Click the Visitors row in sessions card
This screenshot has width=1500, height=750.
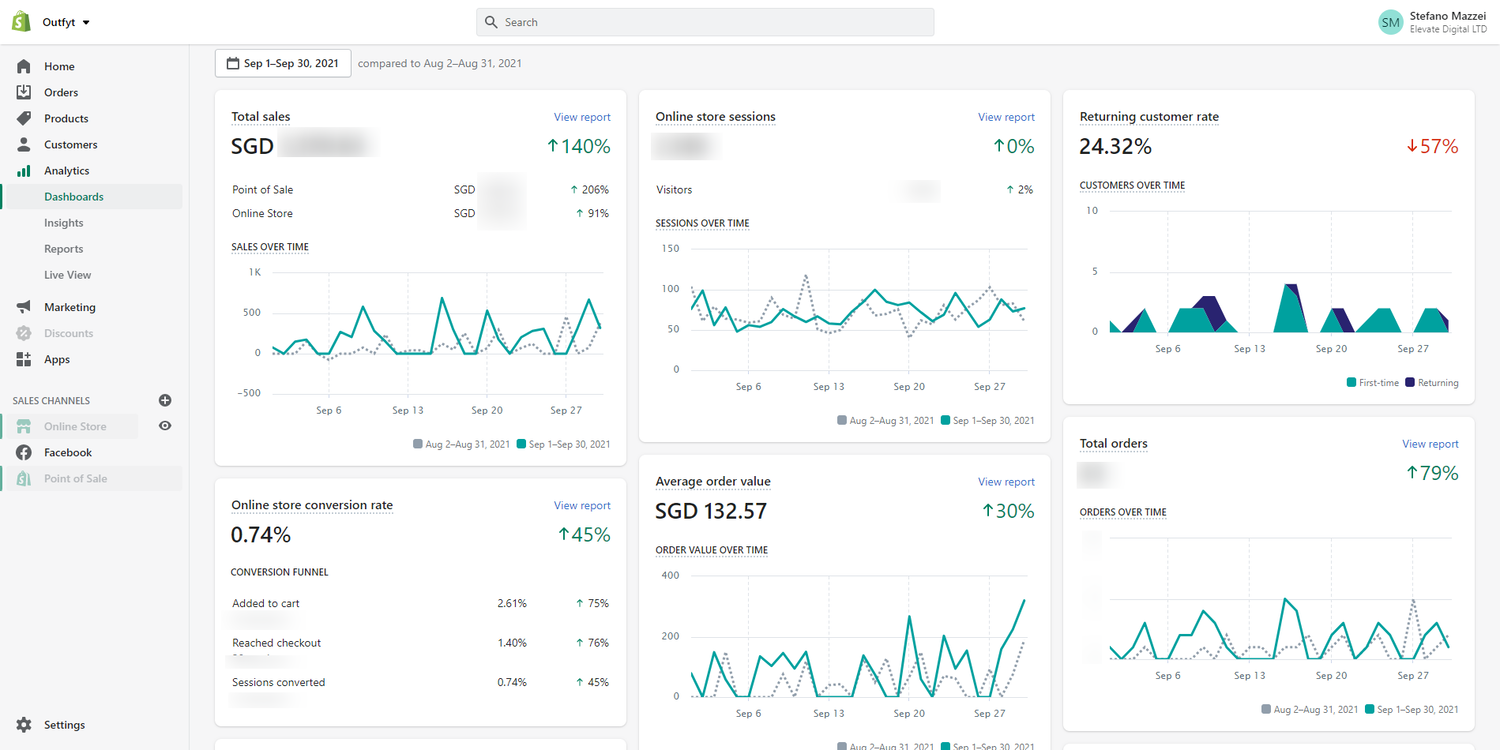tap(844, 190)
